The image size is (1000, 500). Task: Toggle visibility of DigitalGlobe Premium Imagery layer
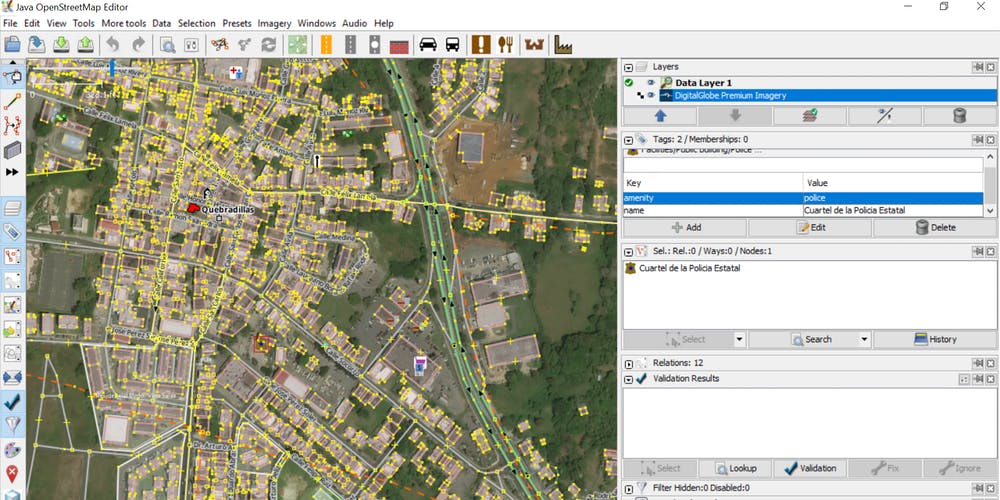(651, 96)
